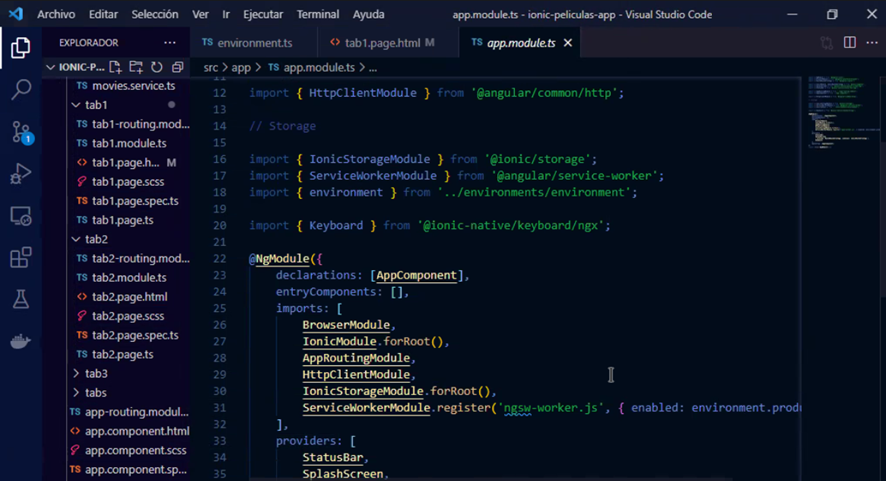Open the Ayuda menu
886x481 pixels.
[368, 14]
